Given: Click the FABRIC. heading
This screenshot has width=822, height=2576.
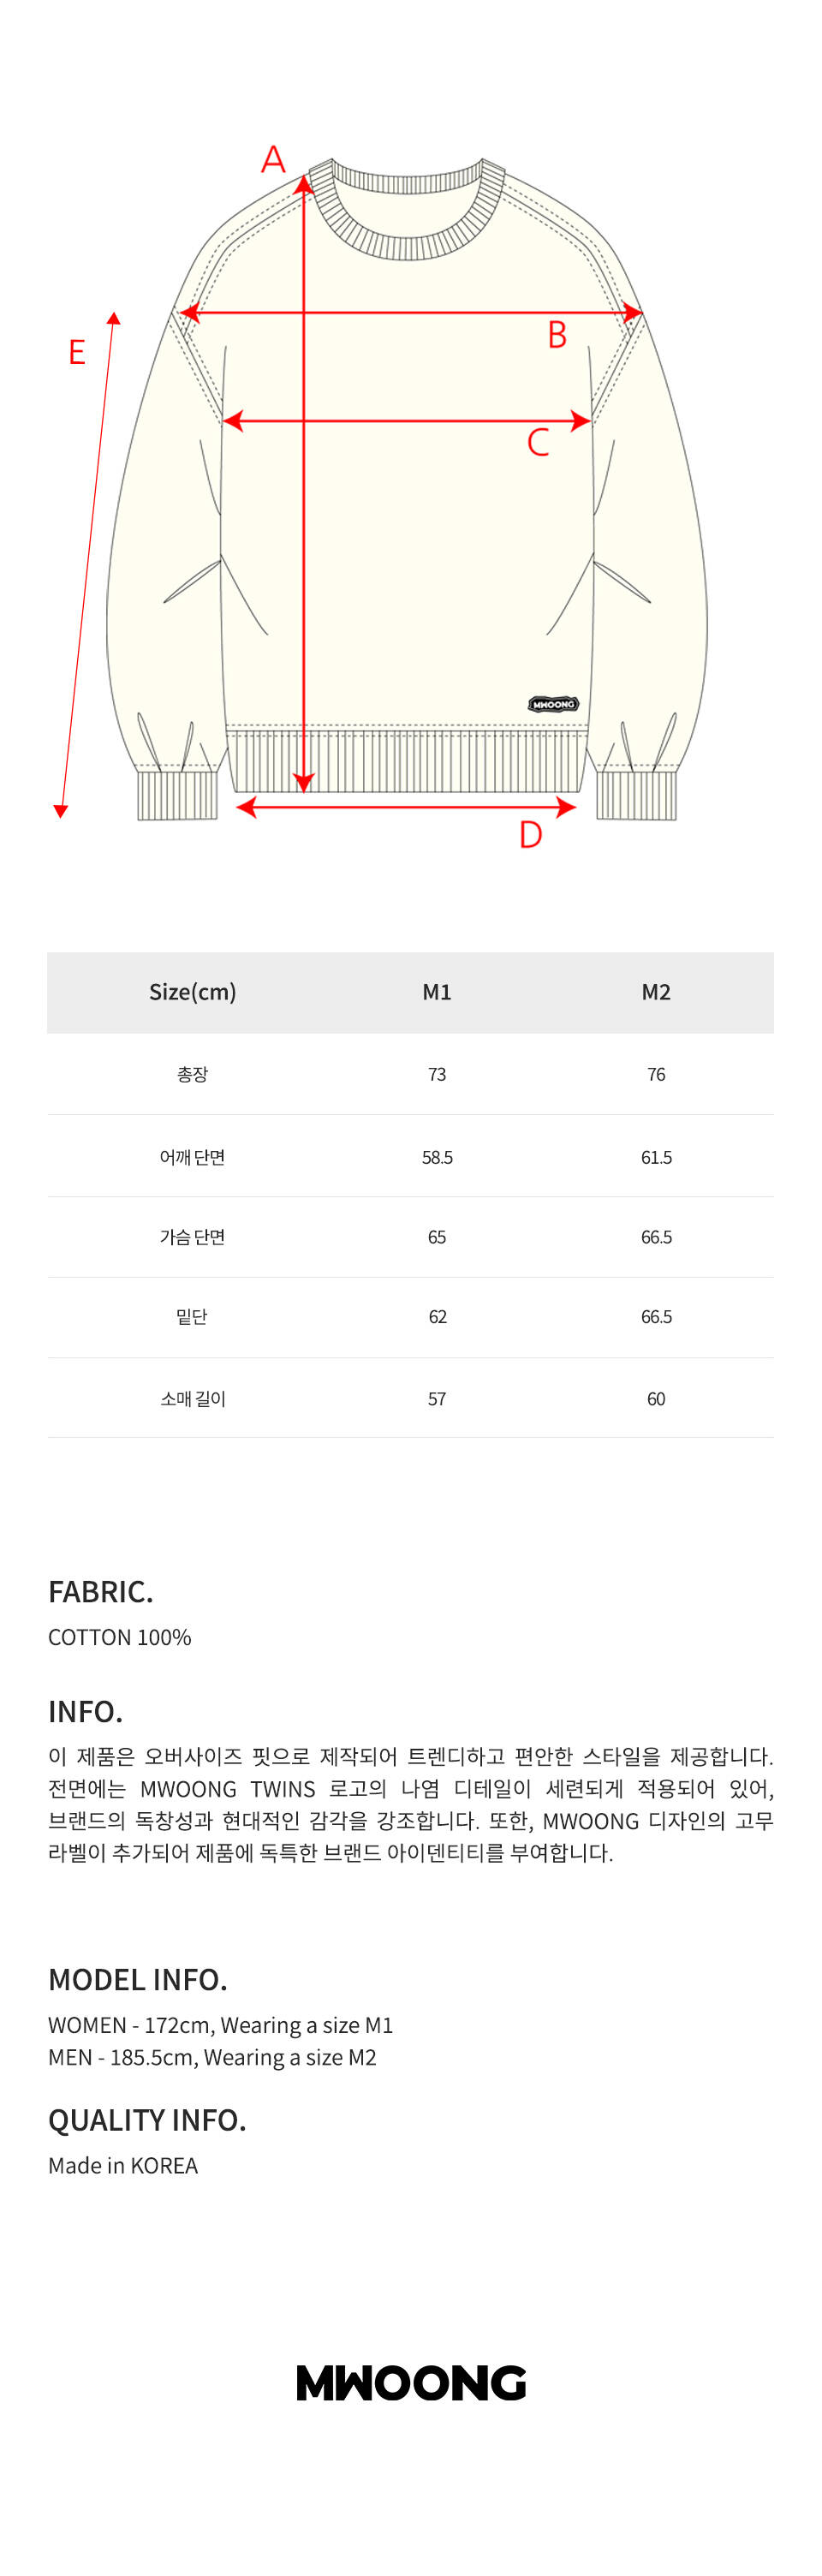Looking at the screenshot, I should (101, 1591).
